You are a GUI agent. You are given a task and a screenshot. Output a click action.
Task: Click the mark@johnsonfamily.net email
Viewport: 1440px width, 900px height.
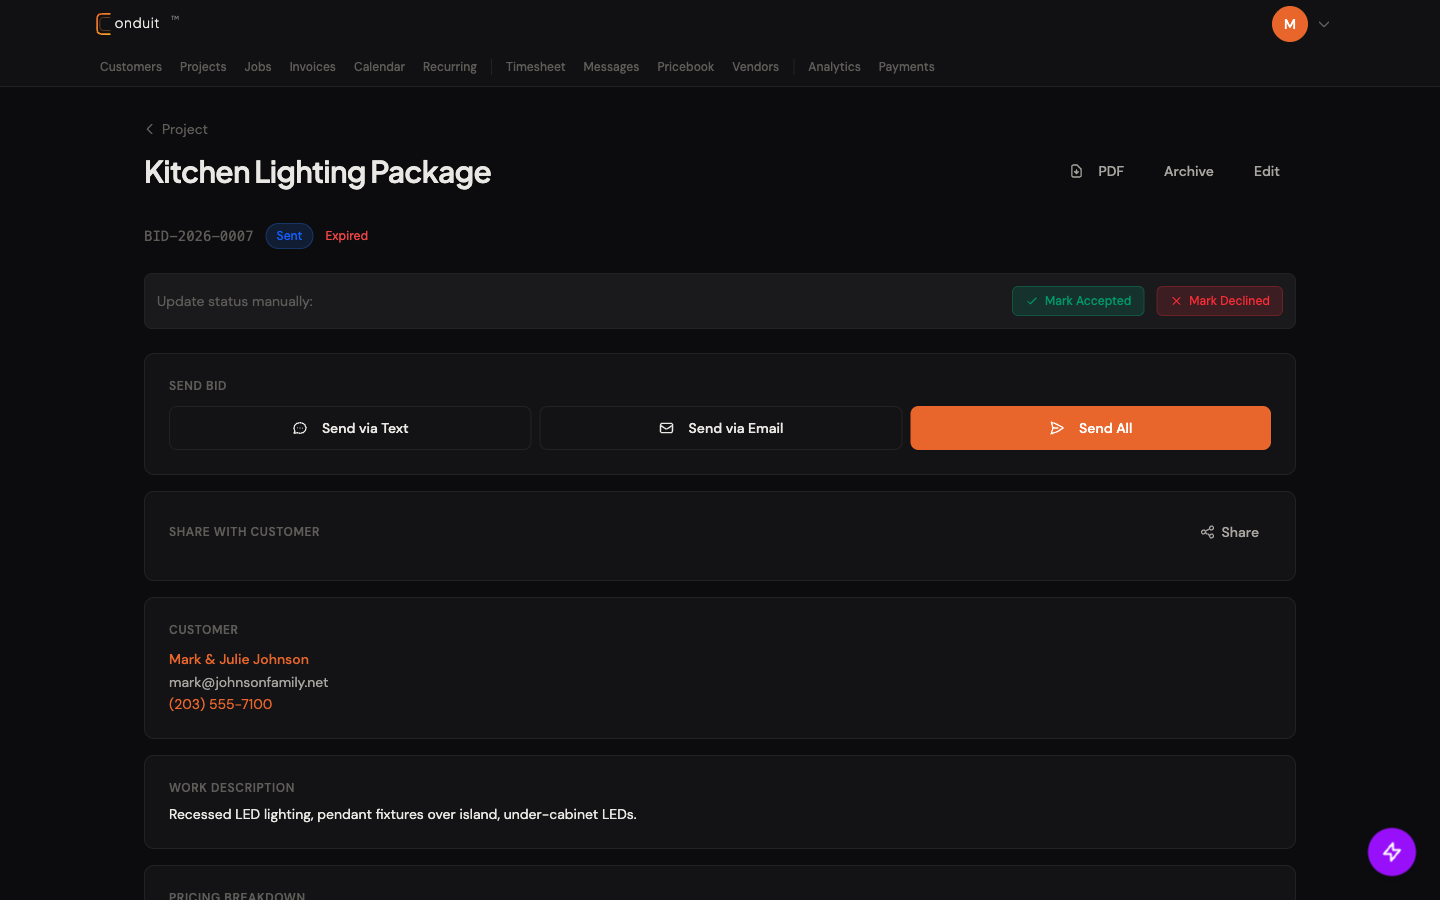click(x=248, y=682)
